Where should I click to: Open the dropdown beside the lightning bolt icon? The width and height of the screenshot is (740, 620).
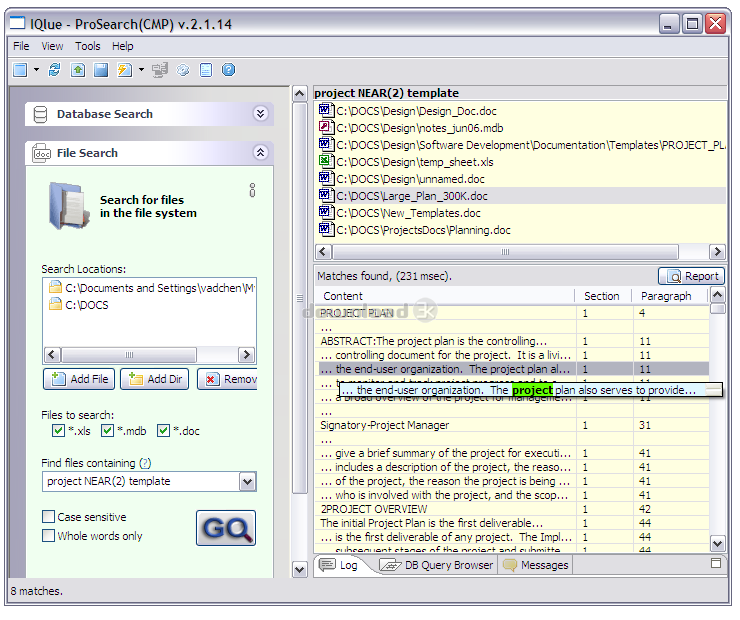(x=141, y=70)
